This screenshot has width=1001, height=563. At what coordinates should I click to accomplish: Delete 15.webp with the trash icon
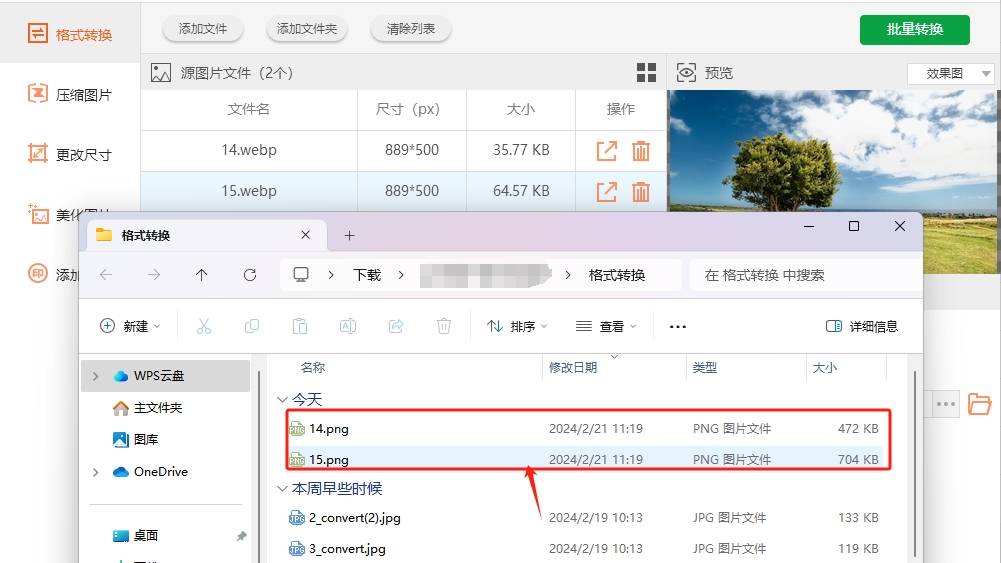pyautogui.click(x=640, y=191)
